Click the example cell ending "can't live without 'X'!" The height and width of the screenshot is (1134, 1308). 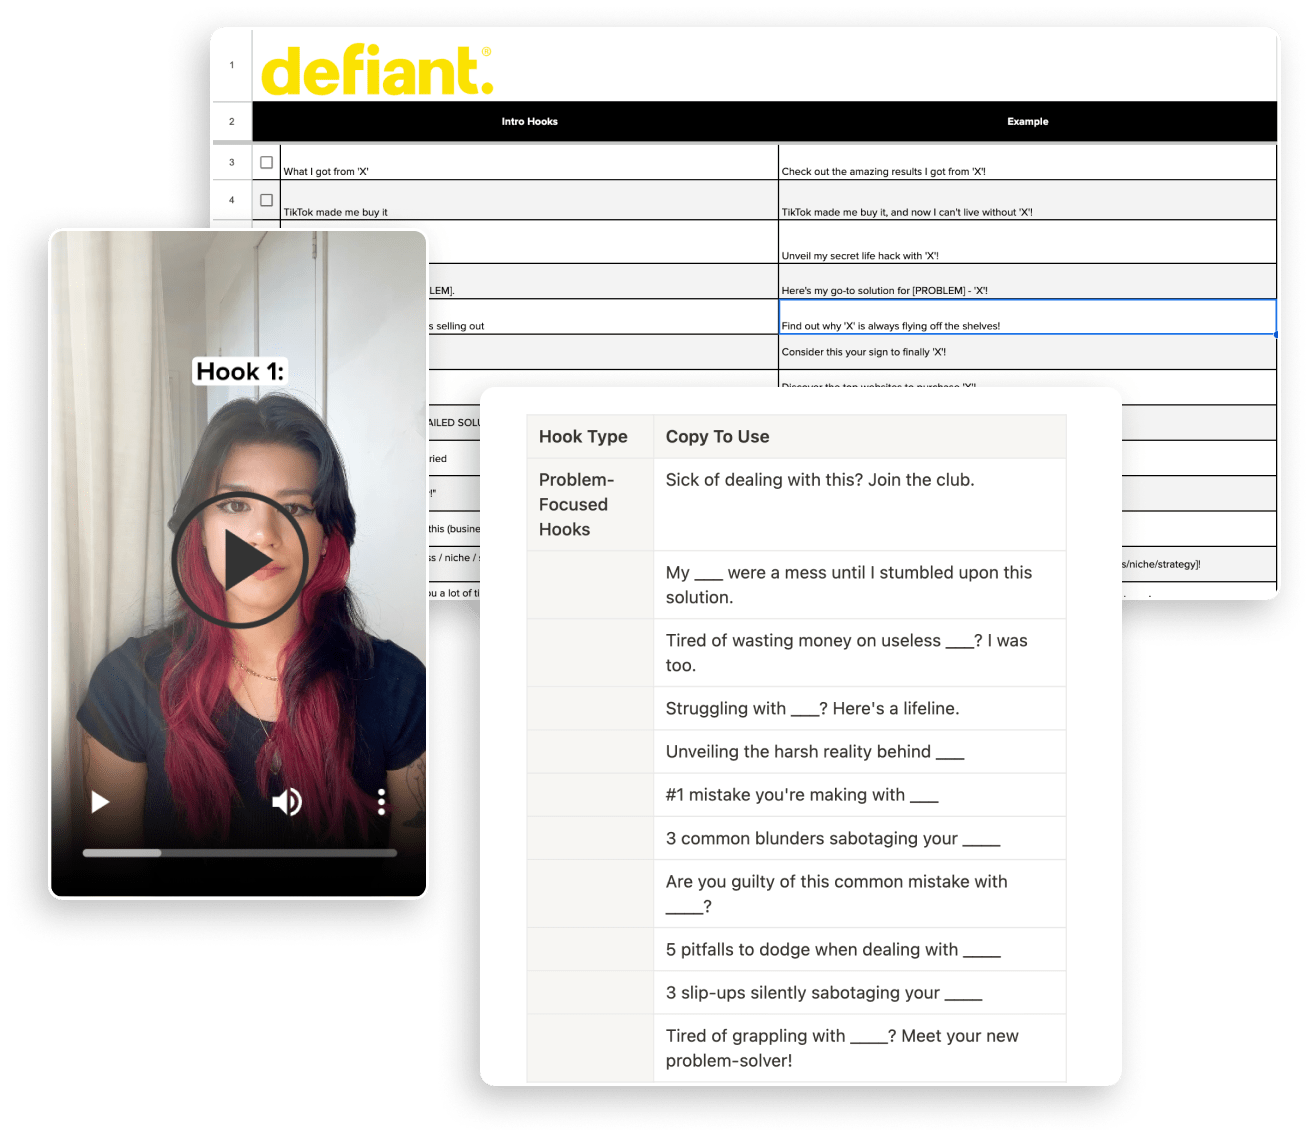(x=1028, y=201)
